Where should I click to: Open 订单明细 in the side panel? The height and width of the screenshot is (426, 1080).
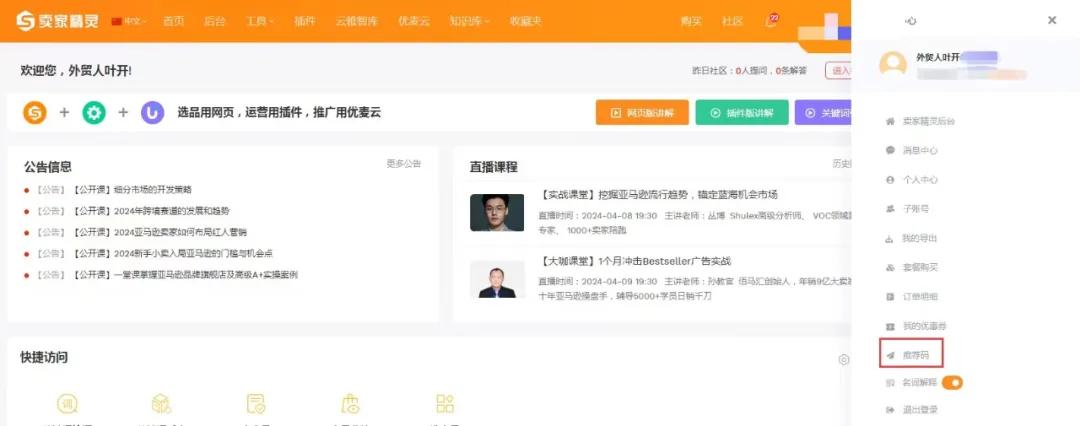920,296
